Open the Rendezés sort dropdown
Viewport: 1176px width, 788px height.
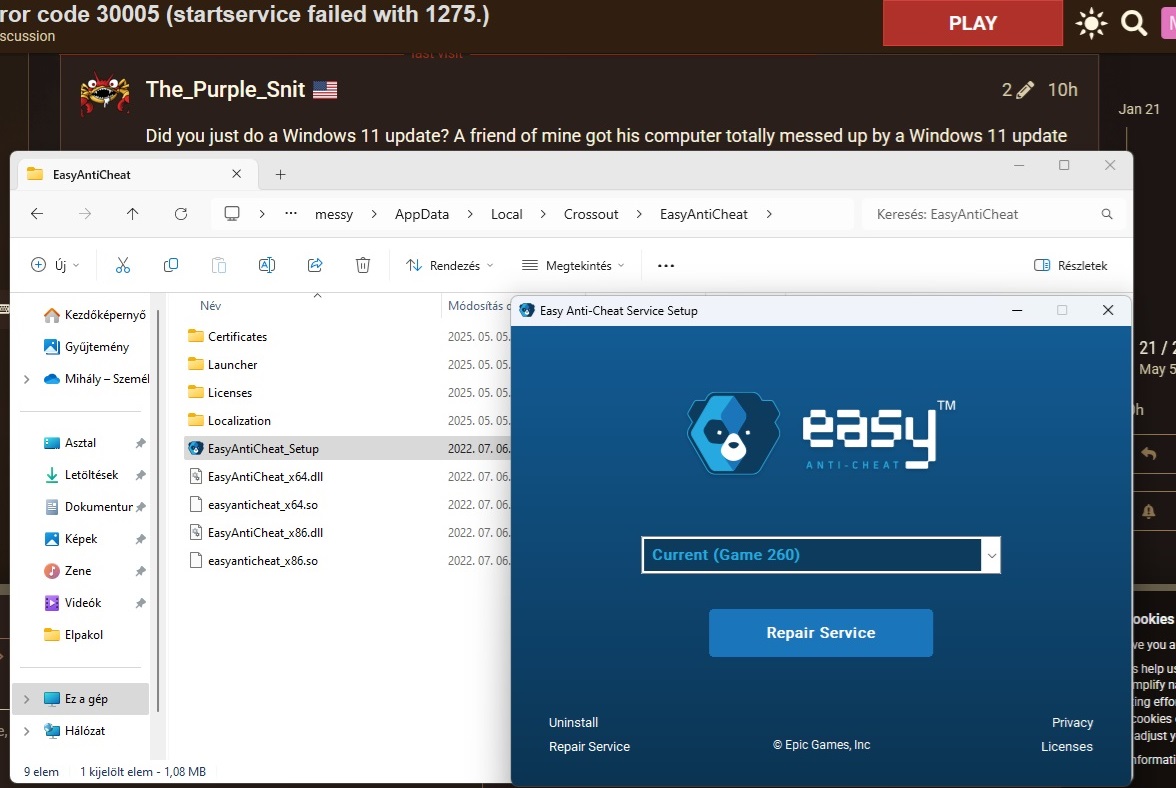point(449,265)
